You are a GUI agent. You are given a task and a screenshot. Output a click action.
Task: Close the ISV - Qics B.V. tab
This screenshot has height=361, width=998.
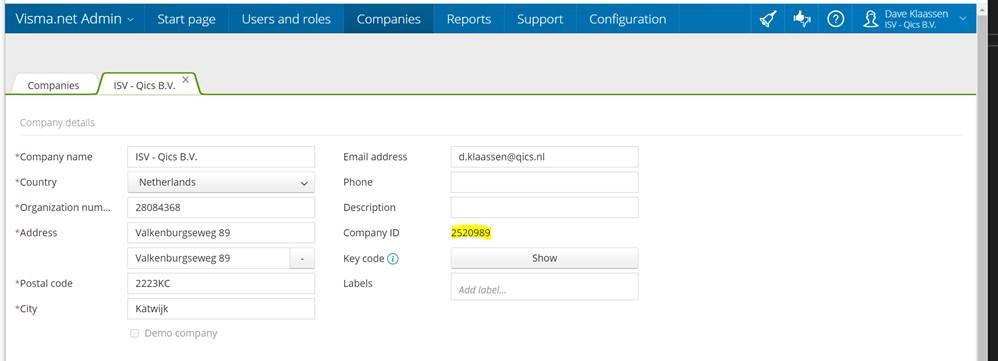pyautogui.click(x=185, y=80)
